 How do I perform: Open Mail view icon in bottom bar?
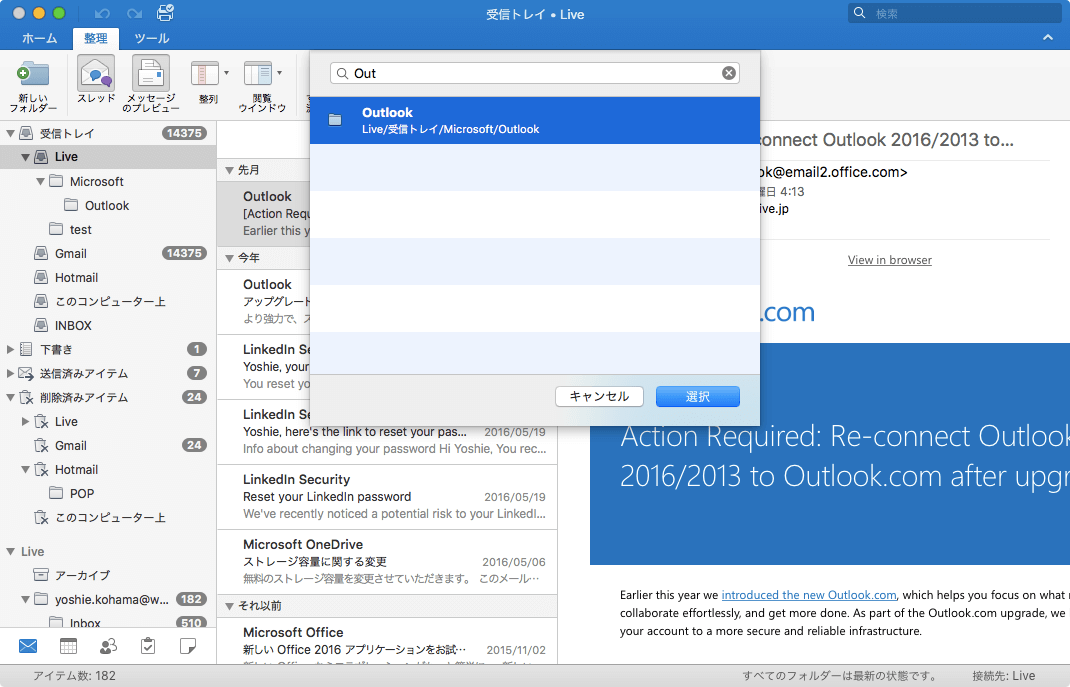tap(28, 645)
